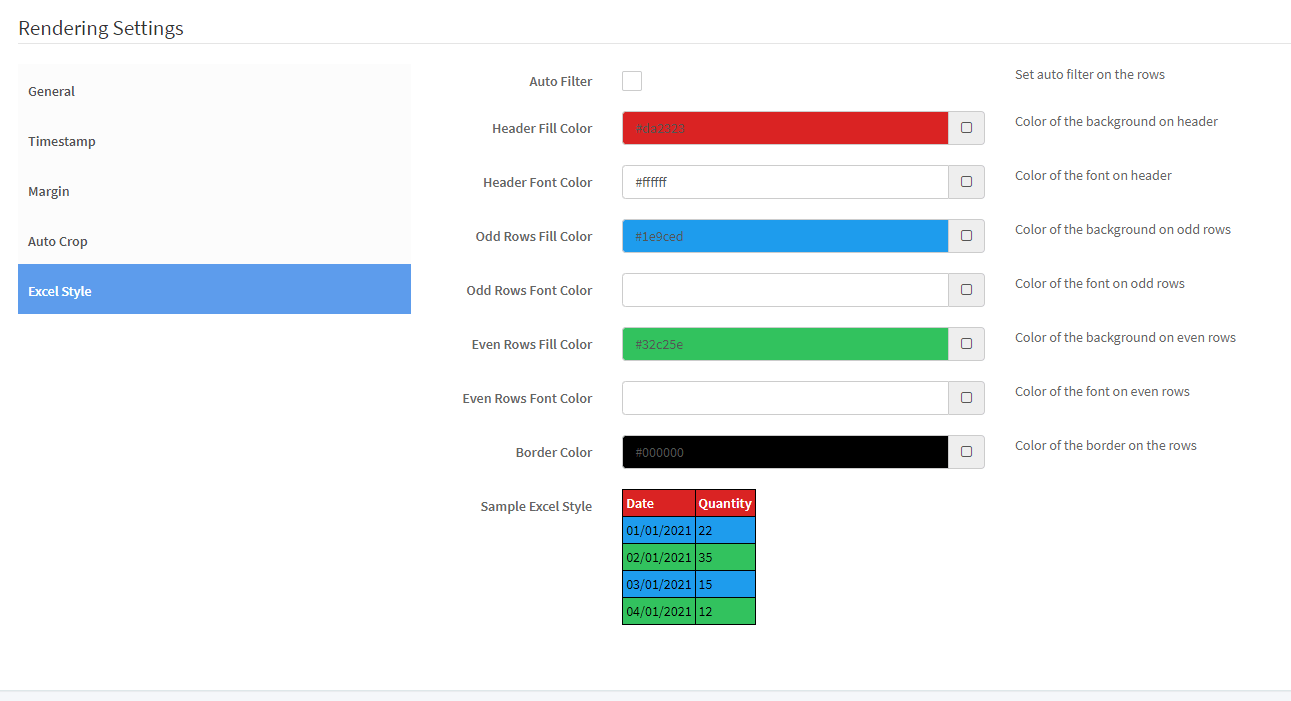The image size is (1291, 701).
Task: Click the blue Odd Rows Fill Color field
Action: point(784,236)
